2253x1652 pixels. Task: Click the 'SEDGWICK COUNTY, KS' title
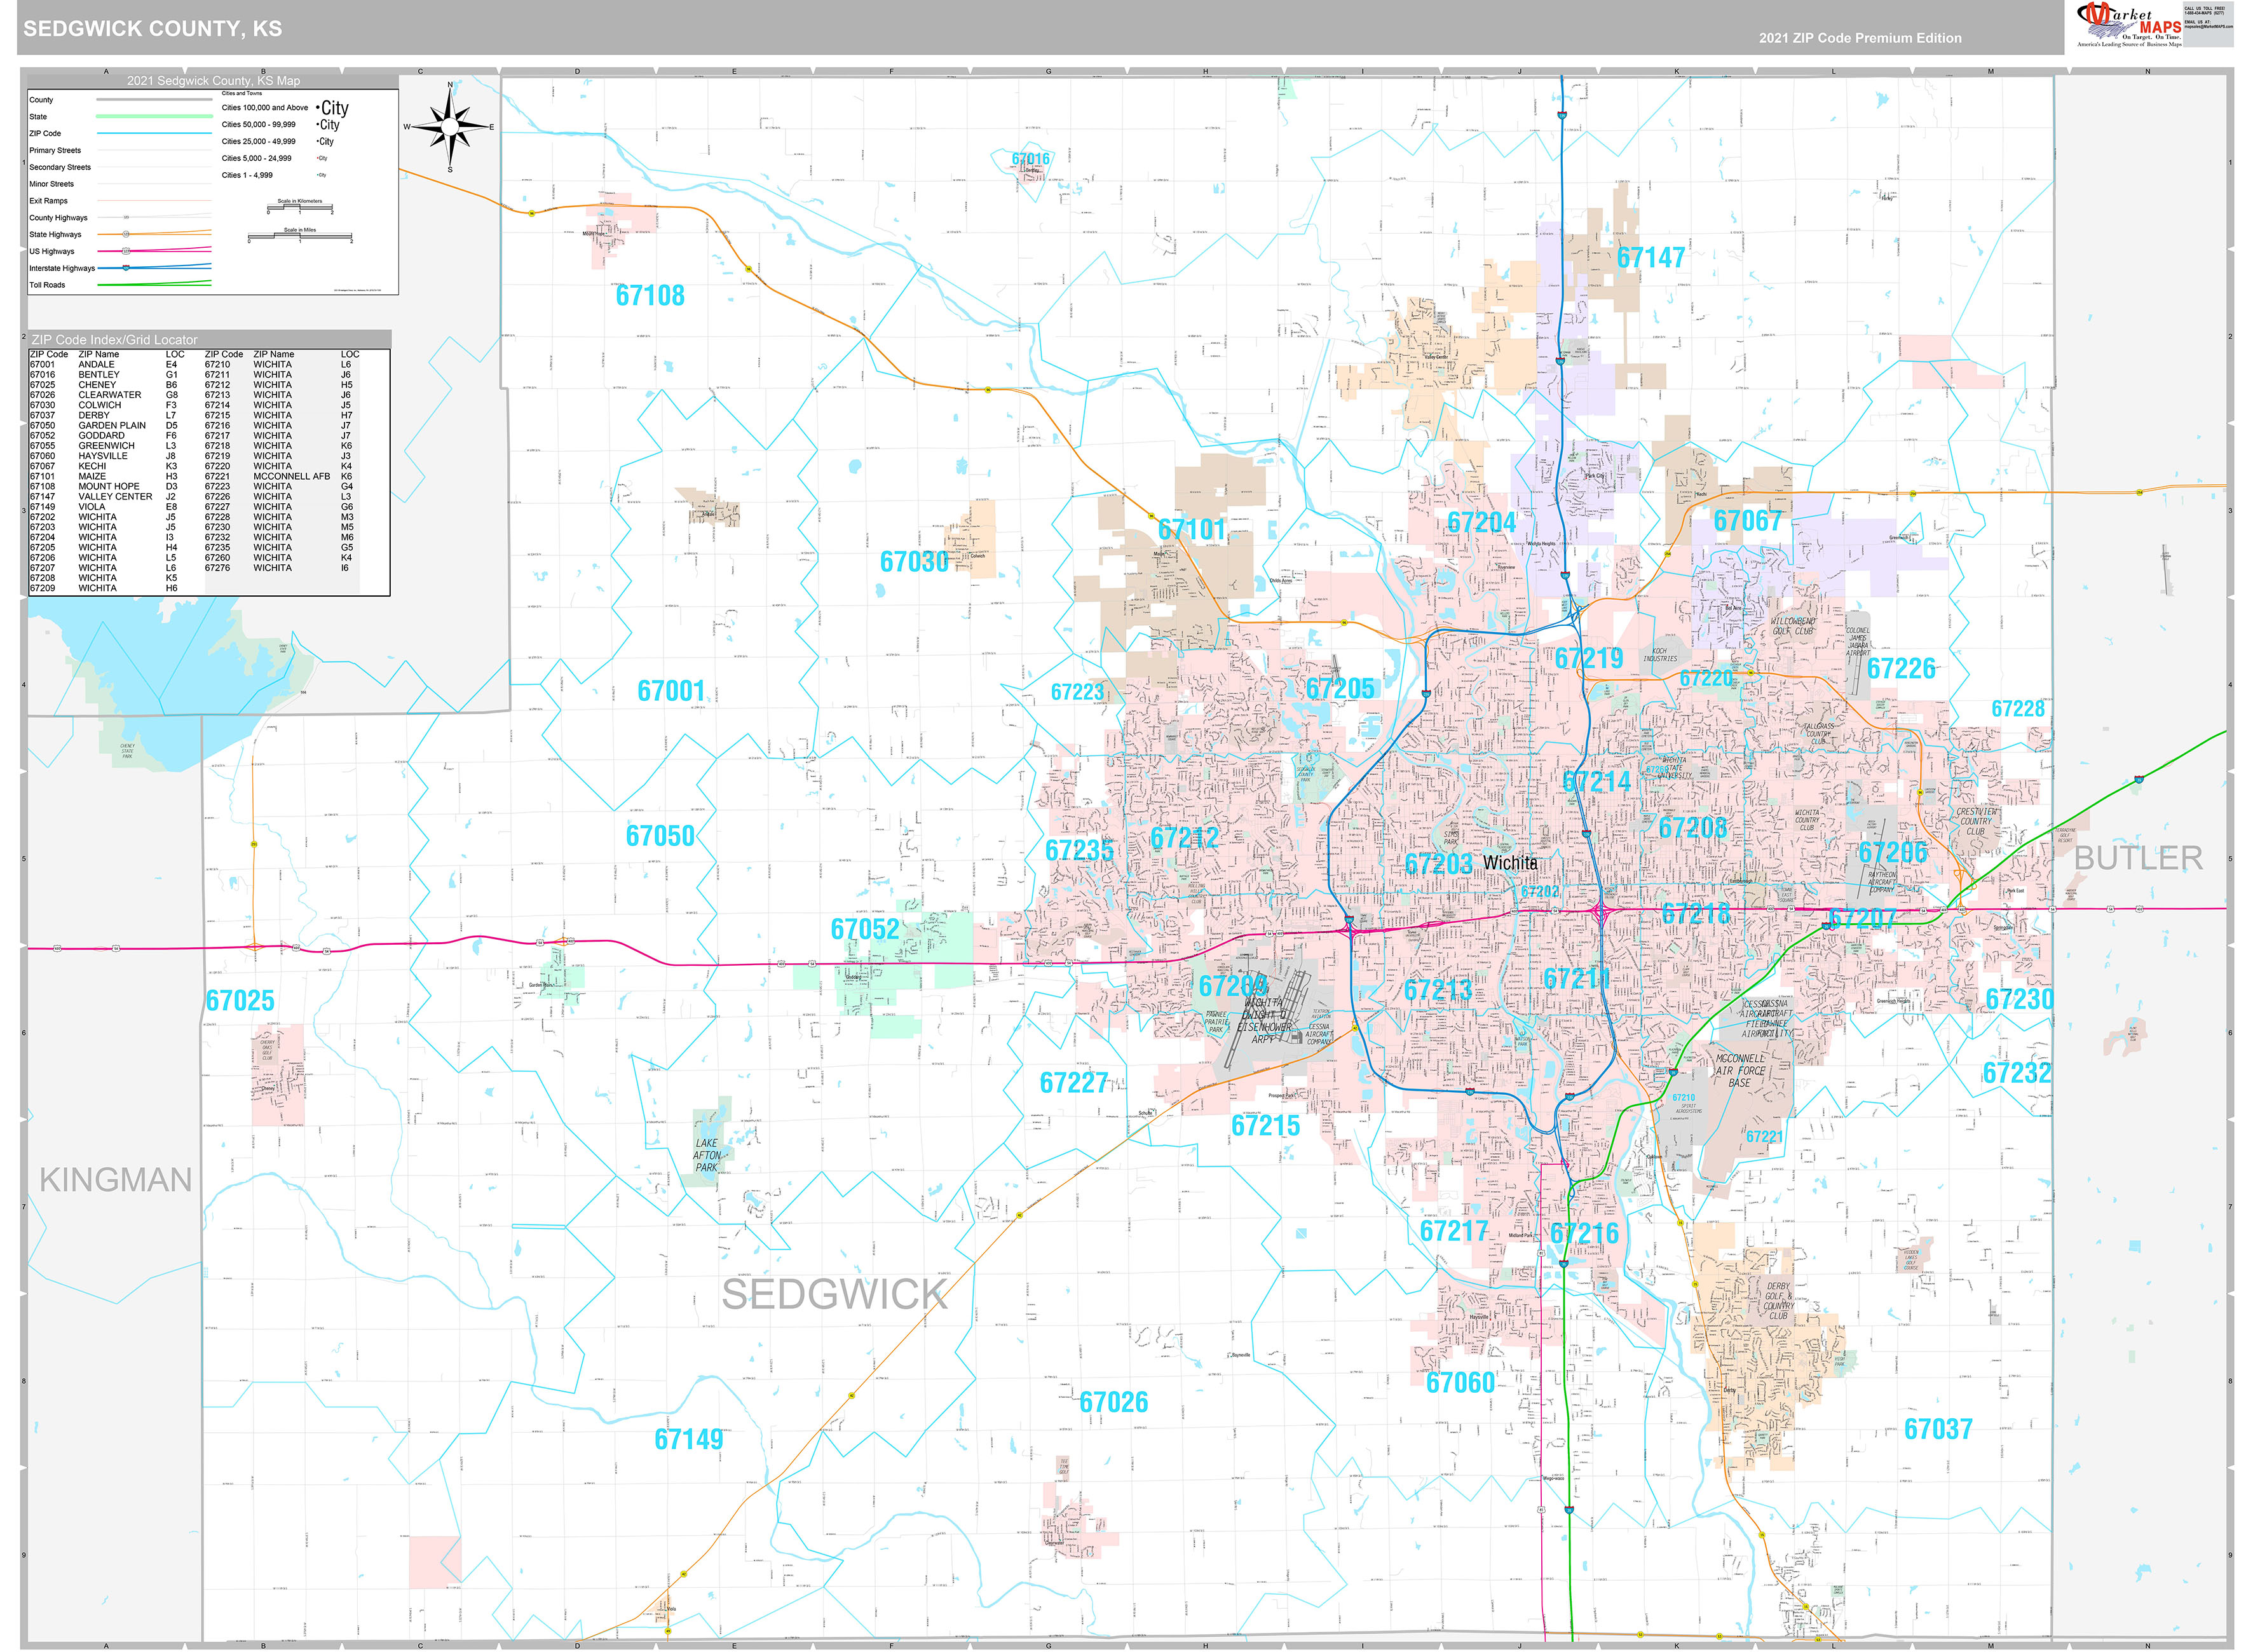coord(153,29)
